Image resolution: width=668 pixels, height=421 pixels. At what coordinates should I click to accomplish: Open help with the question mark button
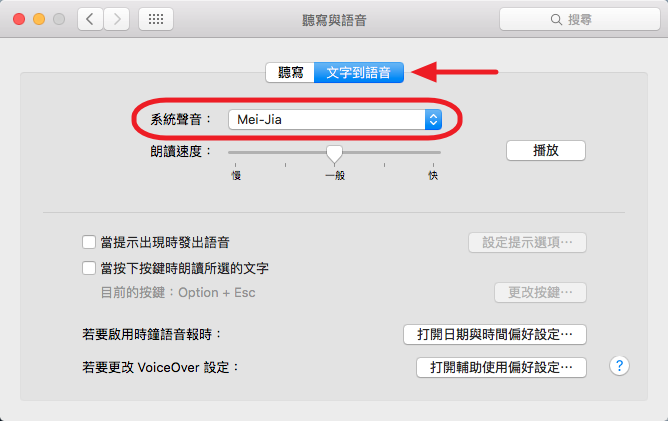tap(619, 366)
